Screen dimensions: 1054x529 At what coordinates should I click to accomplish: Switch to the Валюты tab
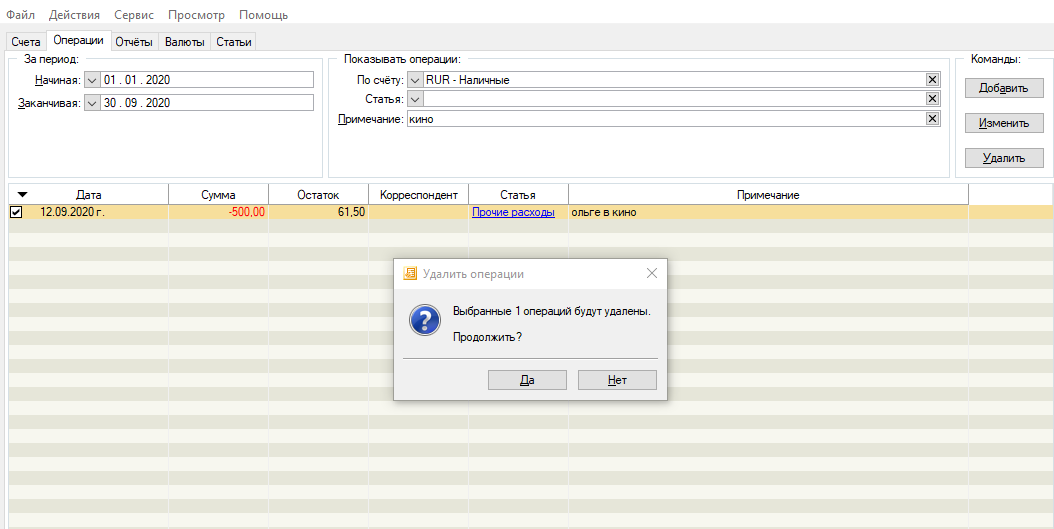[185, 42]
